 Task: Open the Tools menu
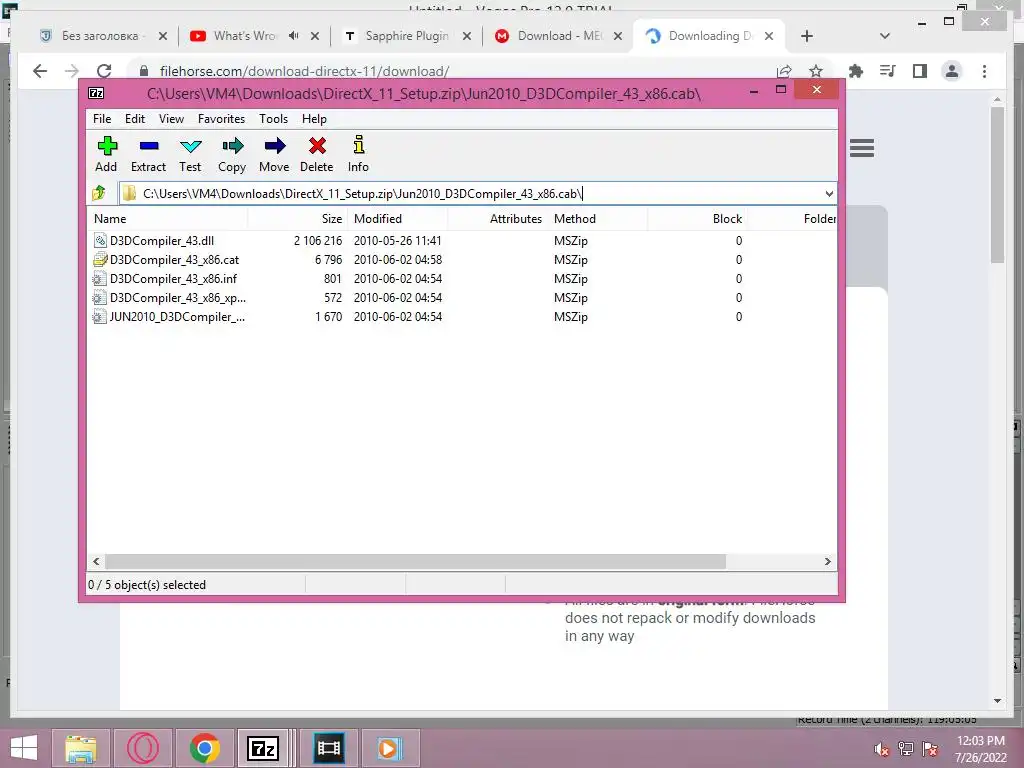274,119
